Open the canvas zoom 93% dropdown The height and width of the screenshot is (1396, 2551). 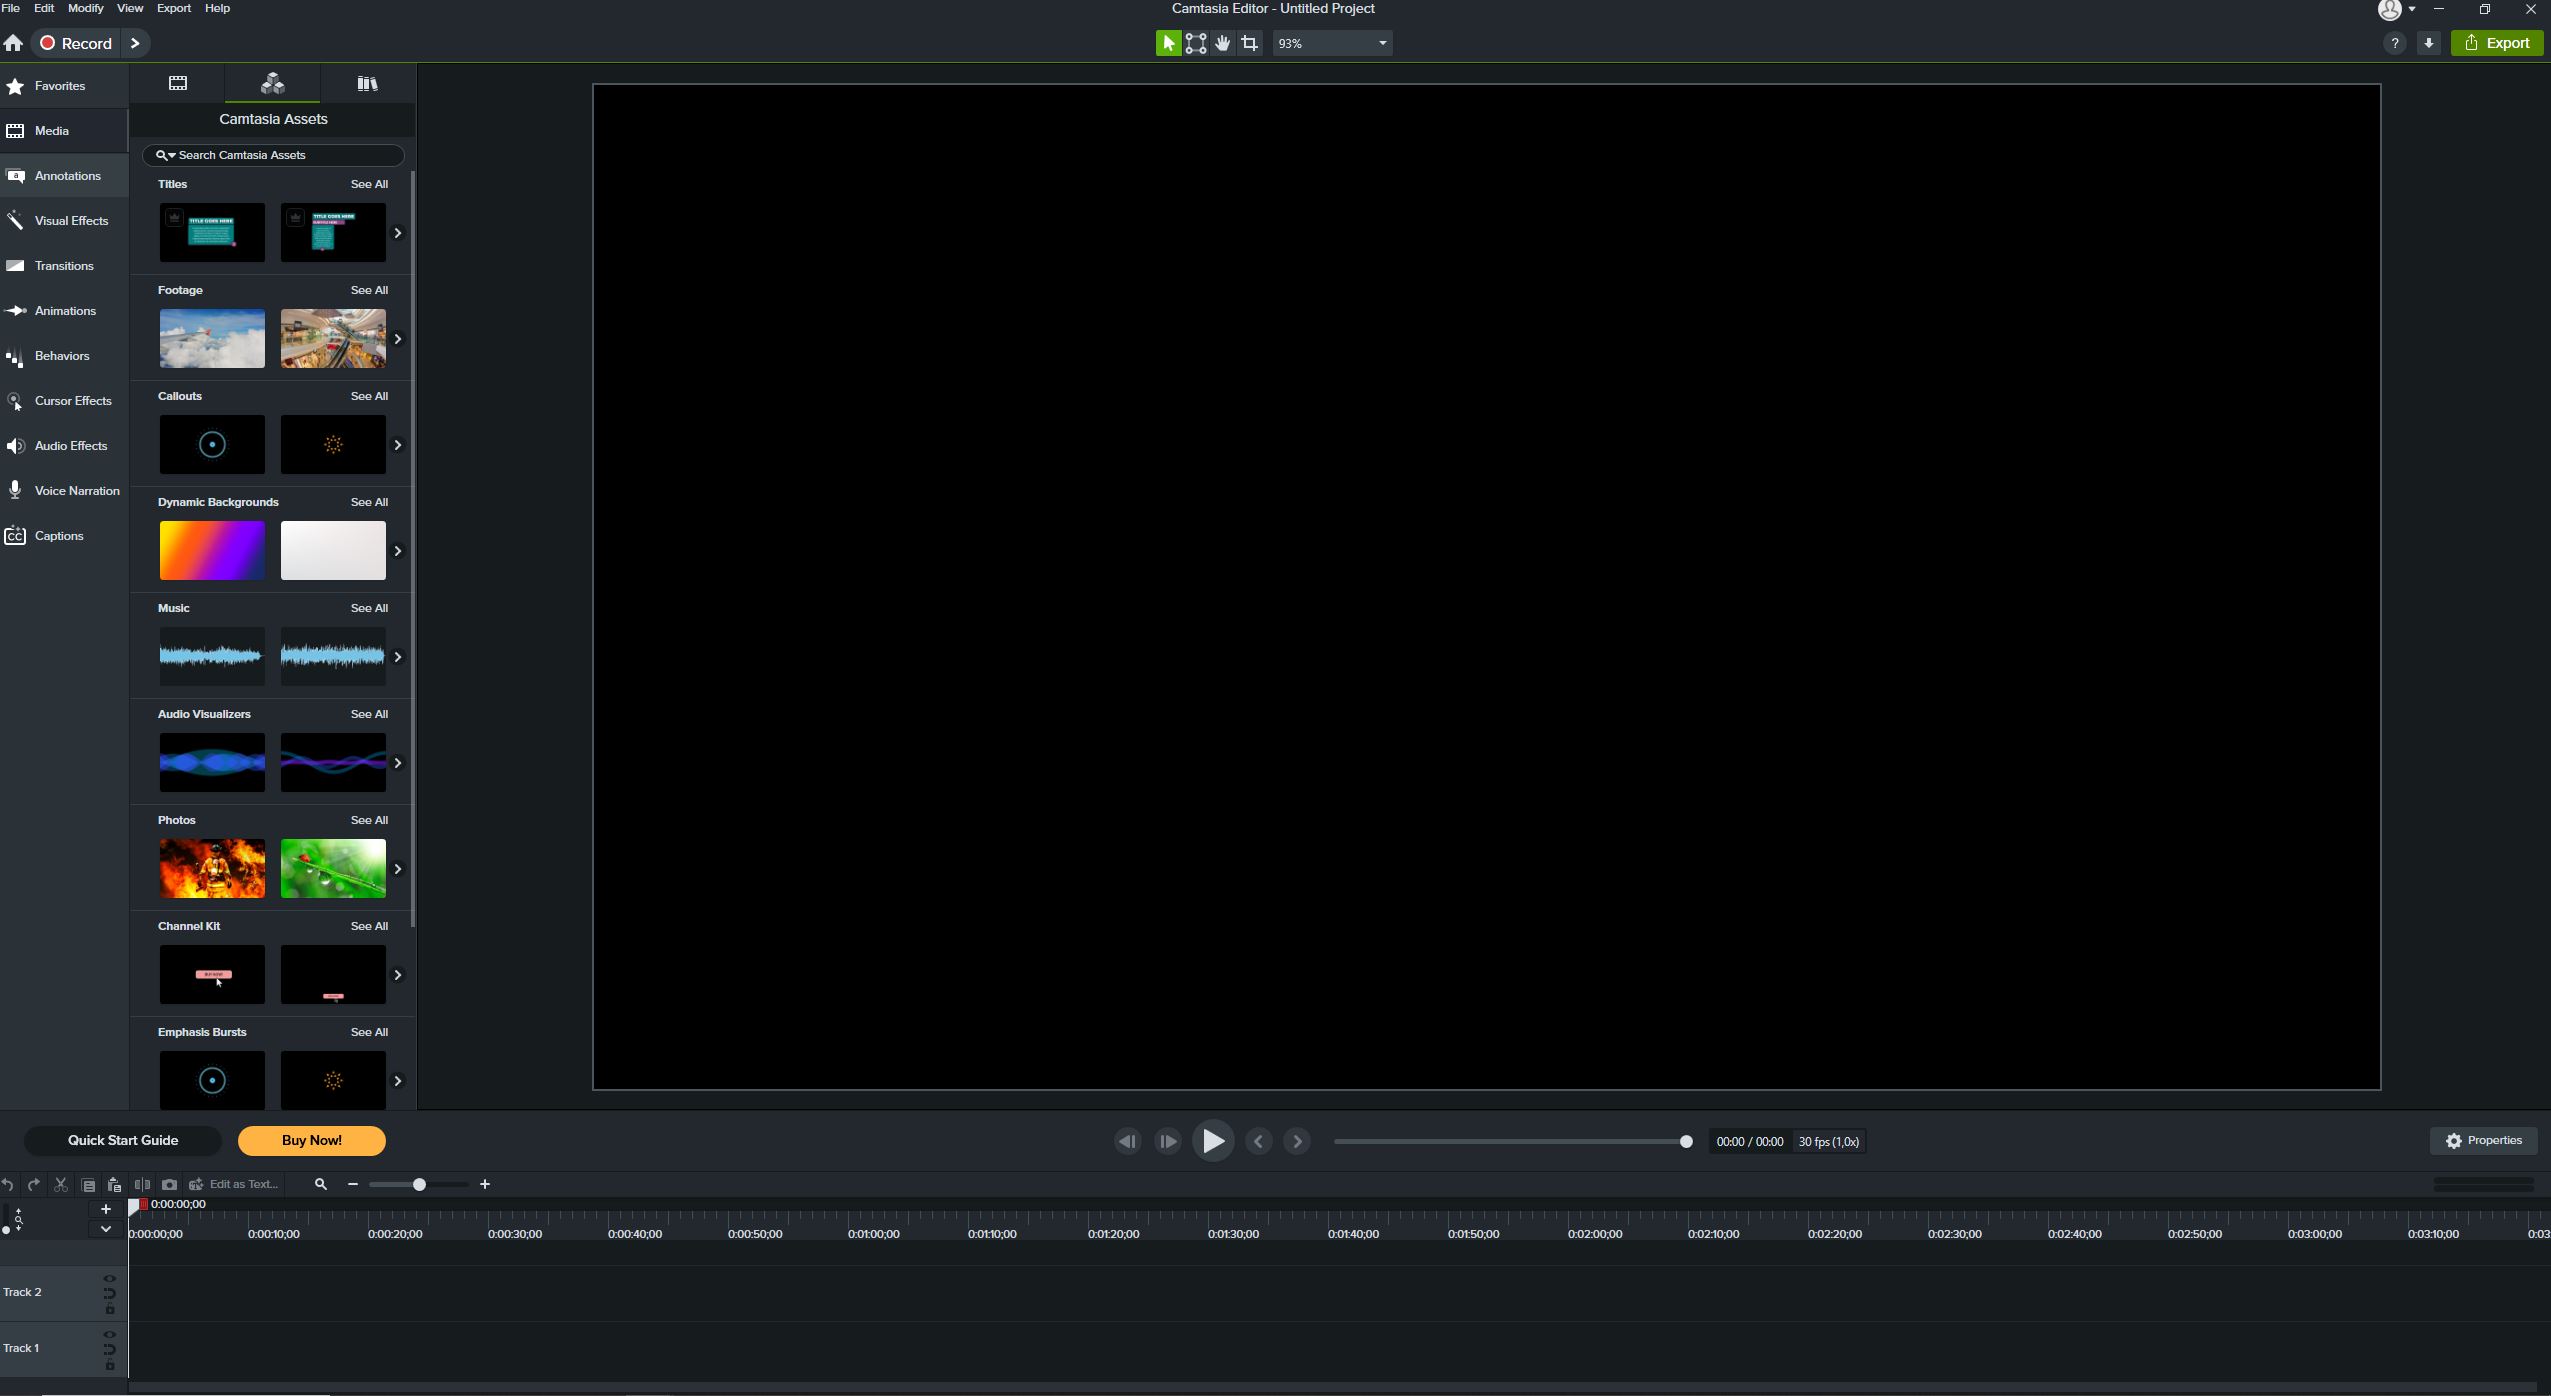(1331, 43)
